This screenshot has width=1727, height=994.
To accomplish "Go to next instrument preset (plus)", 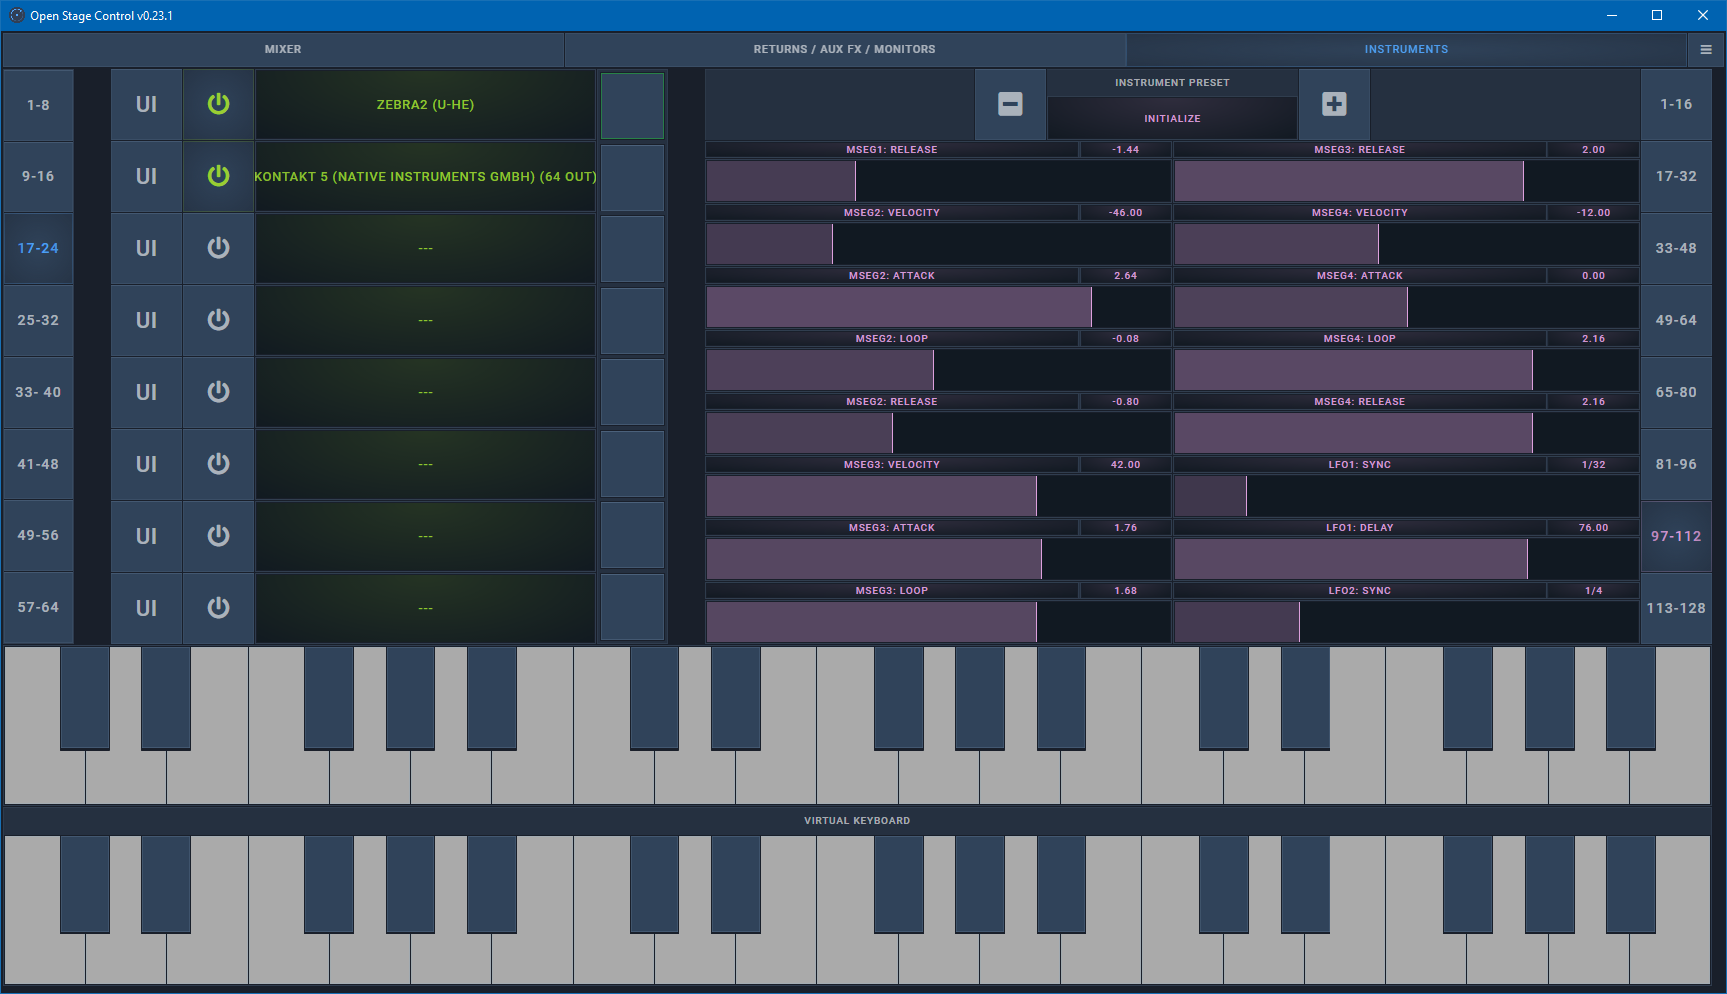I will (x=1334, y=104).
